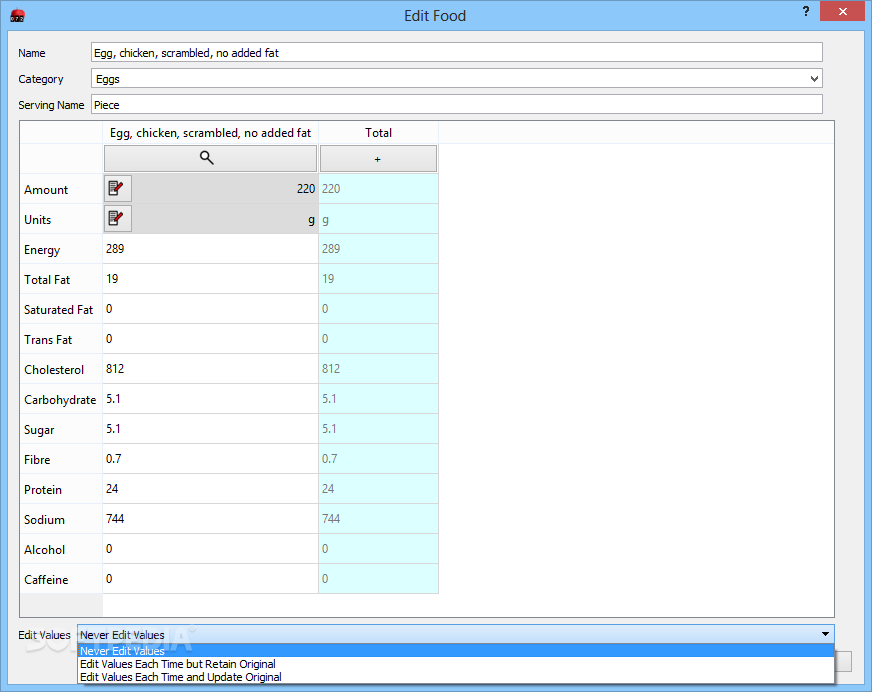Click the Total Fat value cell 19
Screen dimensions: 872x692
tap(210, 279)
